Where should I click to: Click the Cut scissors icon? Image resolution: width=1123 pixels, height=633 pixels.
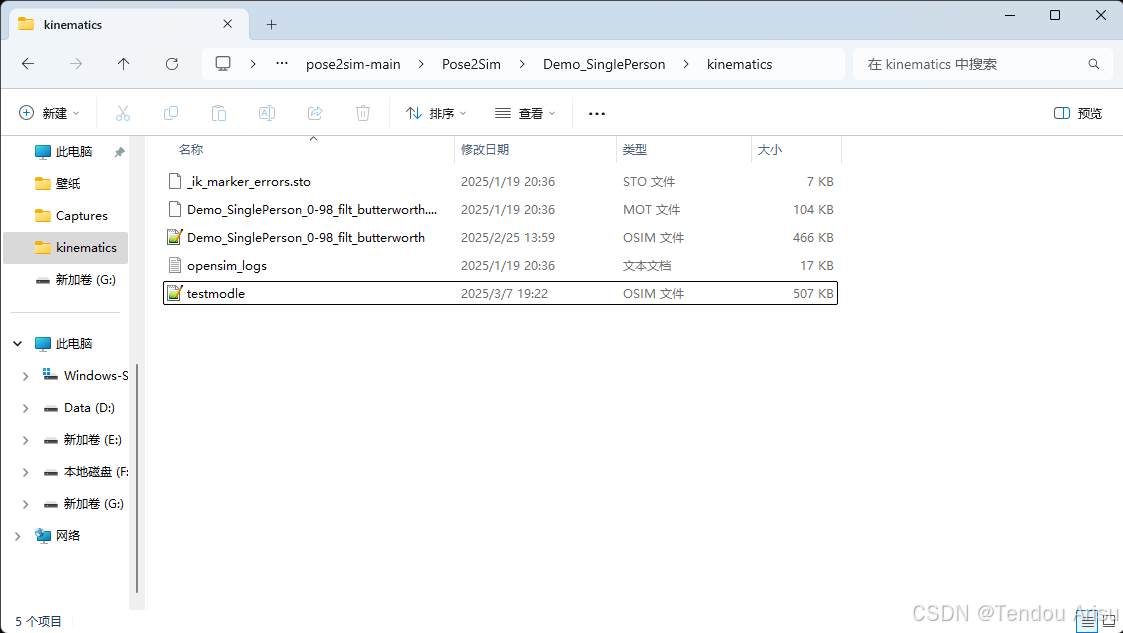123,113
